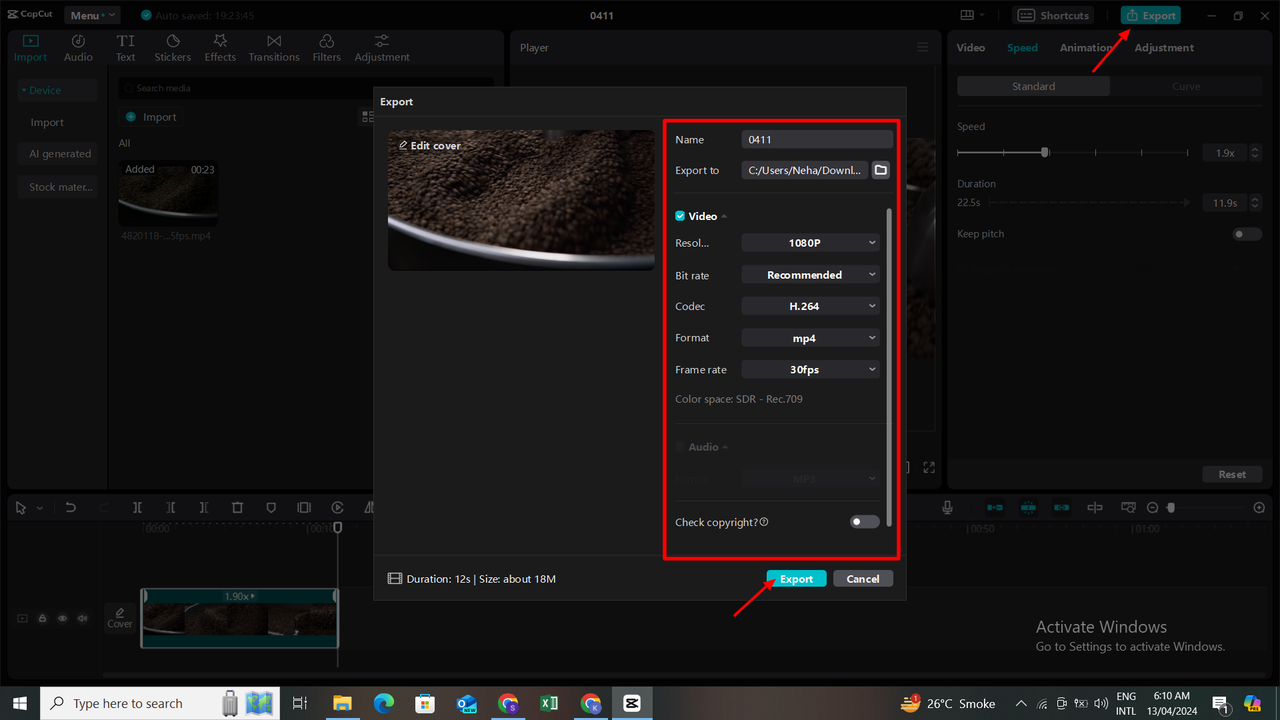This screenshot has height=720, width=1280.
Task: Open the Codec dropdown showing H.264
Action: [810, 305]
